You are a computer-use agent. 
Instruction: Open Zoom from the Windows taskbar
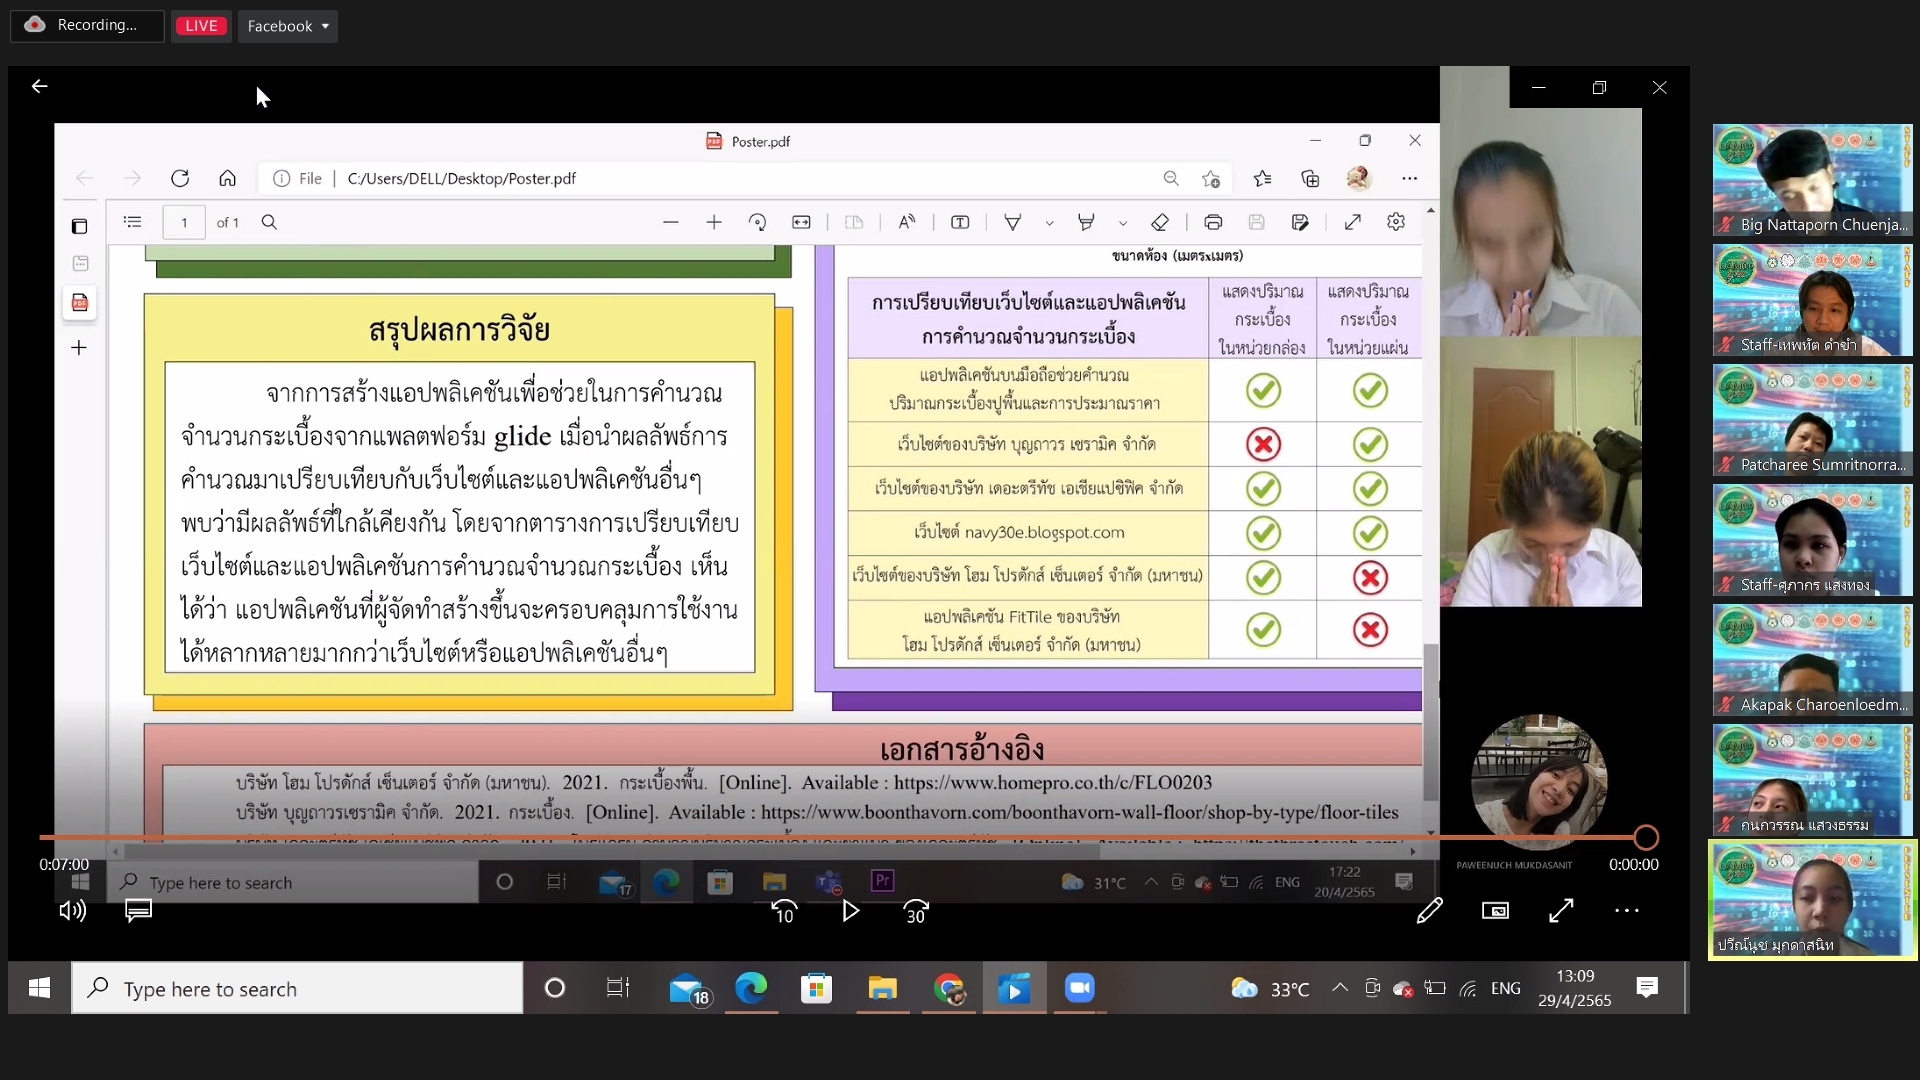[1080, 988]
